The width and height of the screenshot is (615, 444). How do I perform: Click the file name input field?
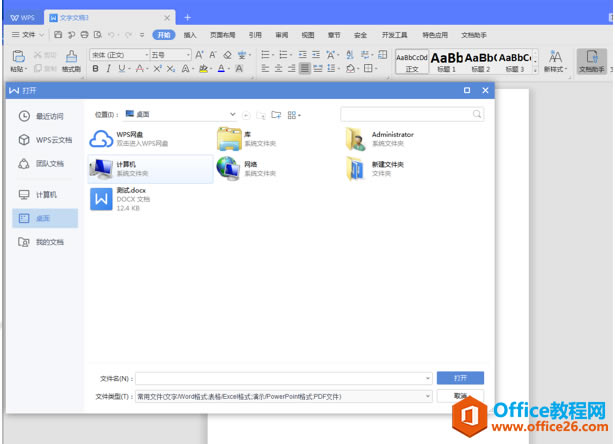(284, 378)
